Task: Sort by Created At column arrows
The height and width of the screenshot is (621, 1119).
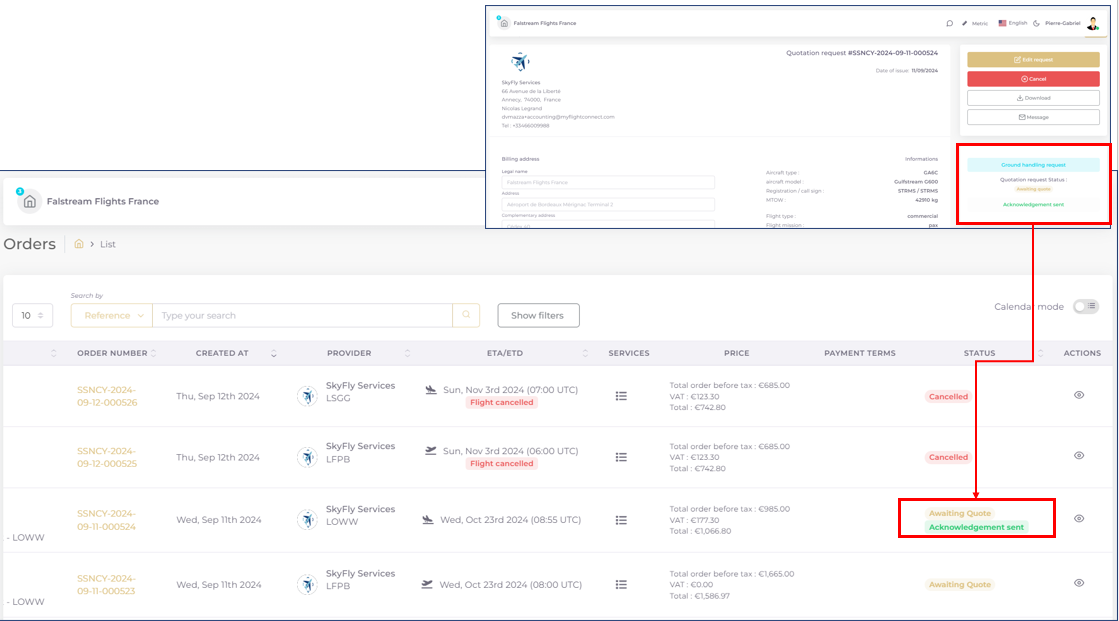Action: point(273,353)
